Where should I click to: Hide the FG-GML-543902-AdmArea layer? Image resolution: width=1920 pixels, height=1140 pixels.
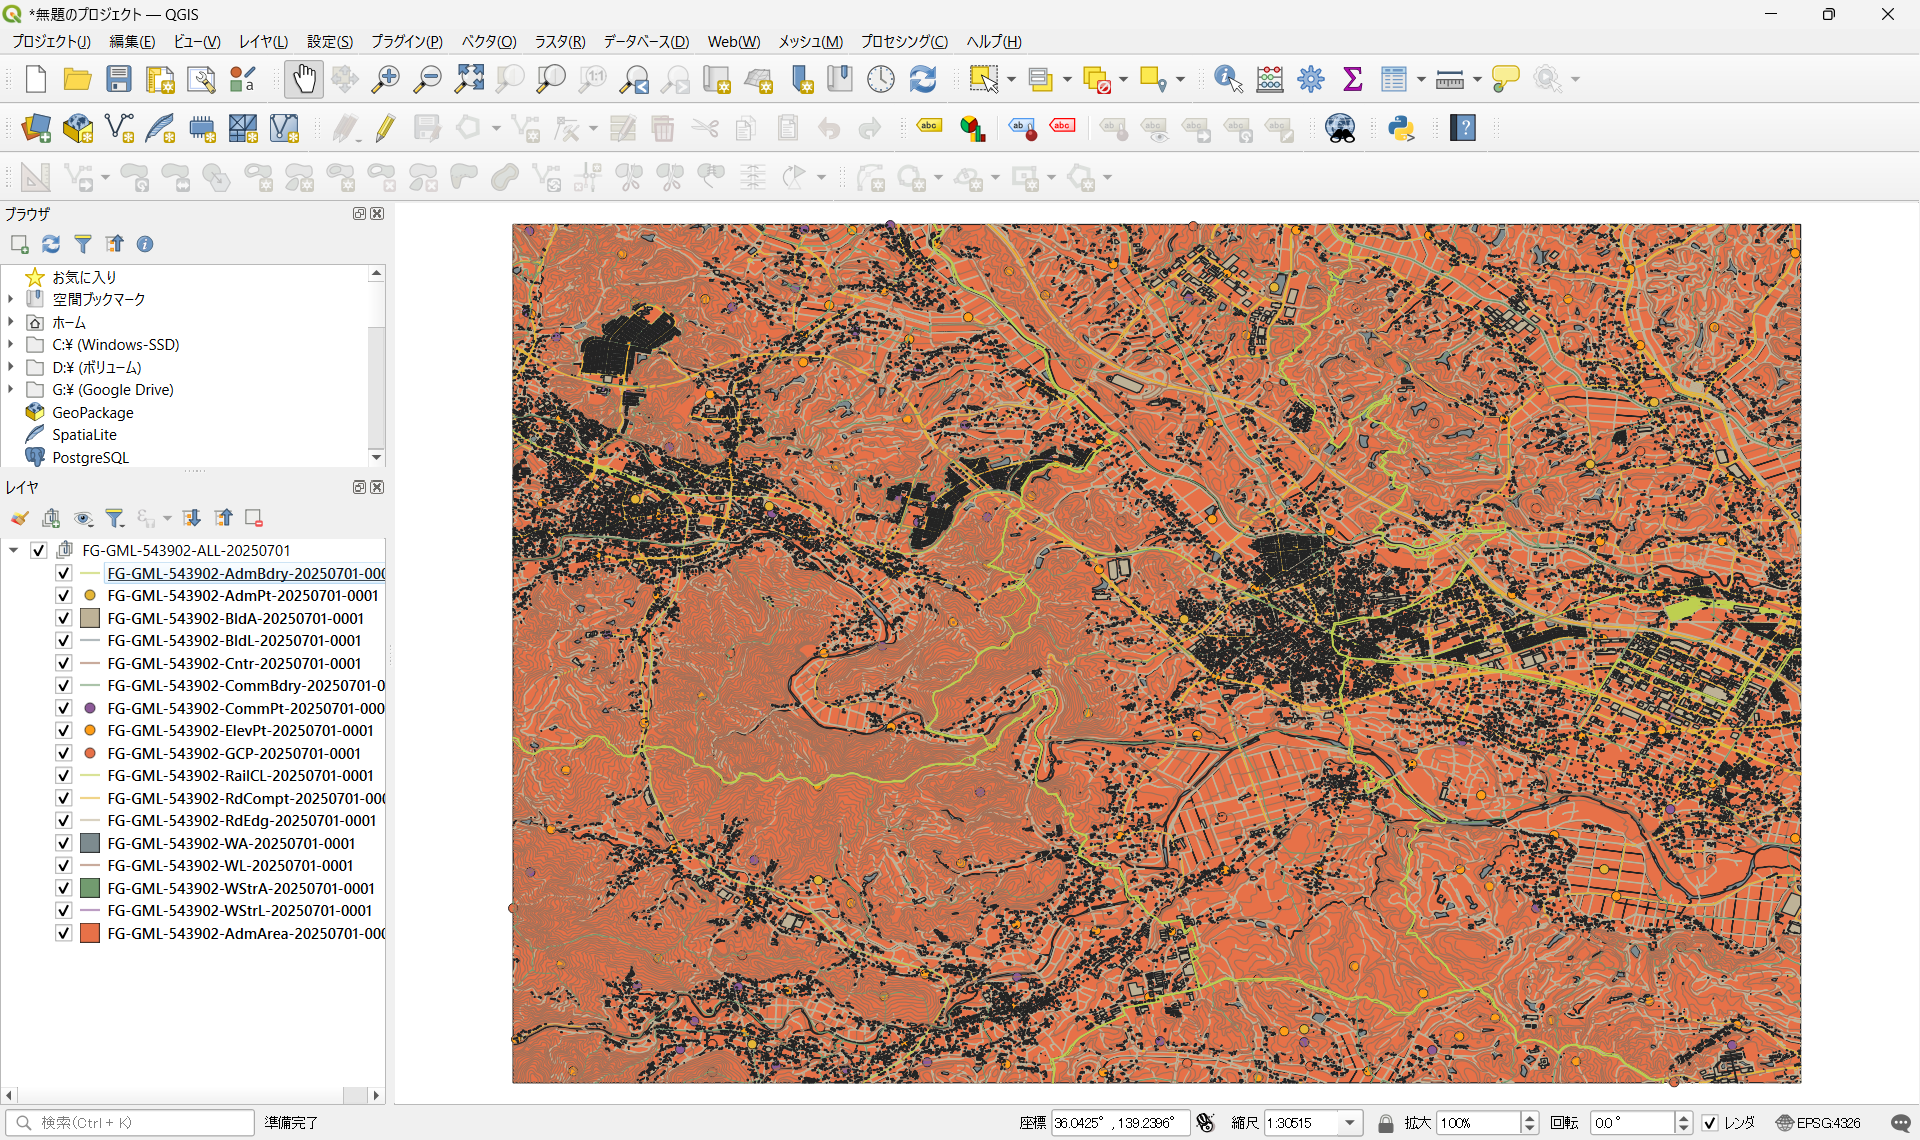tap(63, 933)
